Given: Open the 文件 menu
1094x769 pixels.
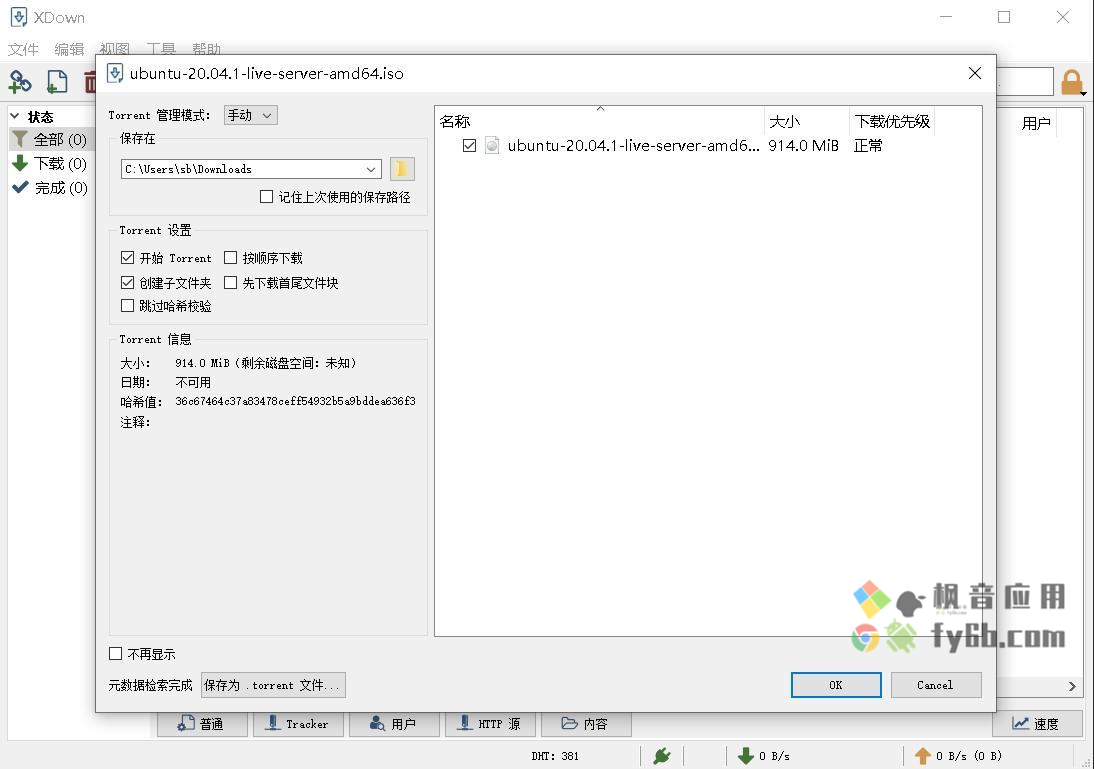Looking at the screenshot, I should tap(23, 49).
